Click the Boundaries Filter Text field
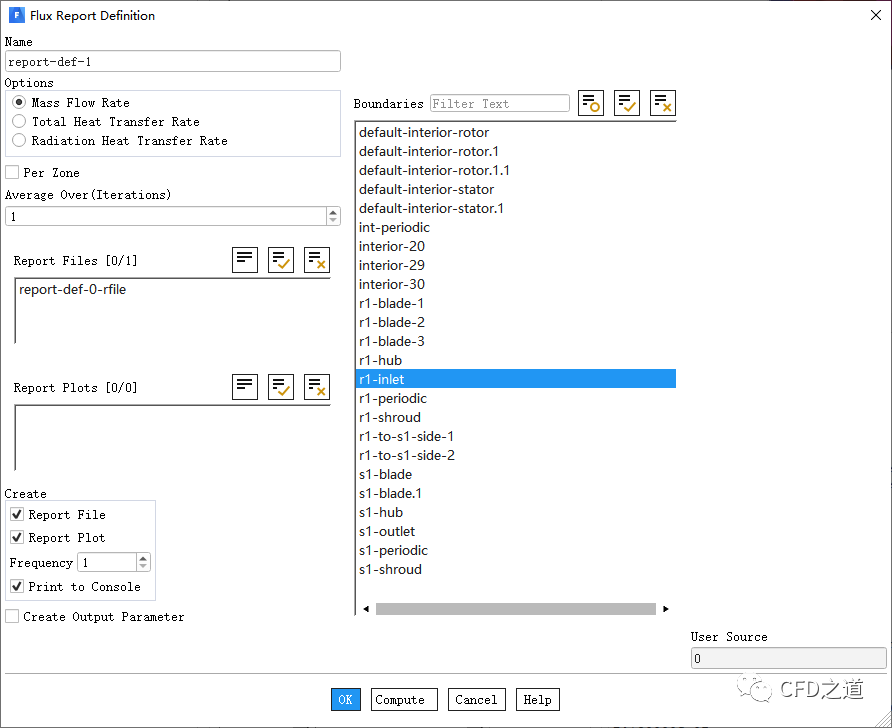The image size is (892, 728). click(x=499, y=103)
